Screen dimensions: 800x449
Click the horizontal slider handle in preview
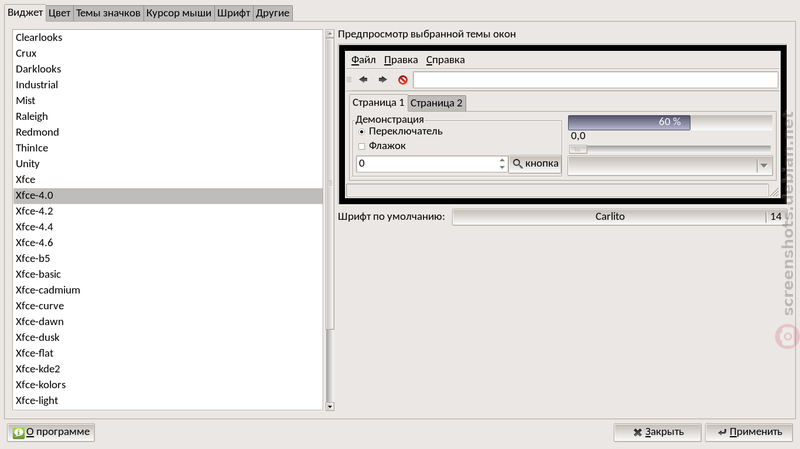pos(578,149)
